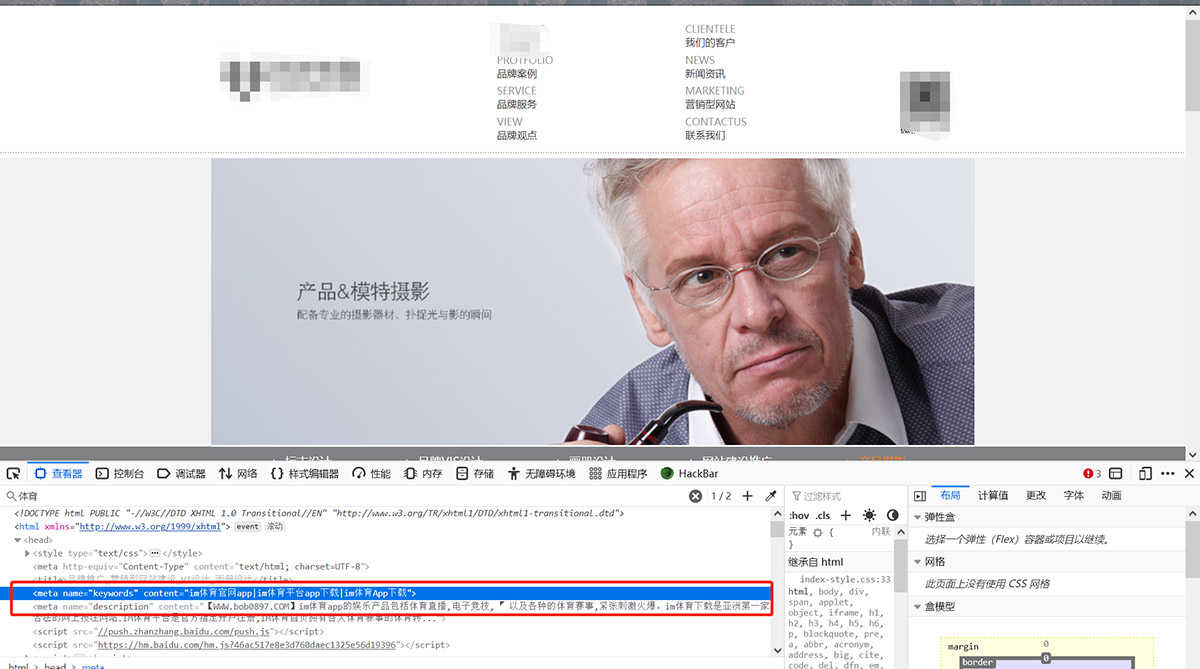Toggle the .cls classes panel
Image resolution: width=1200 pixels, height=669 pixels.
pos(822,515)
